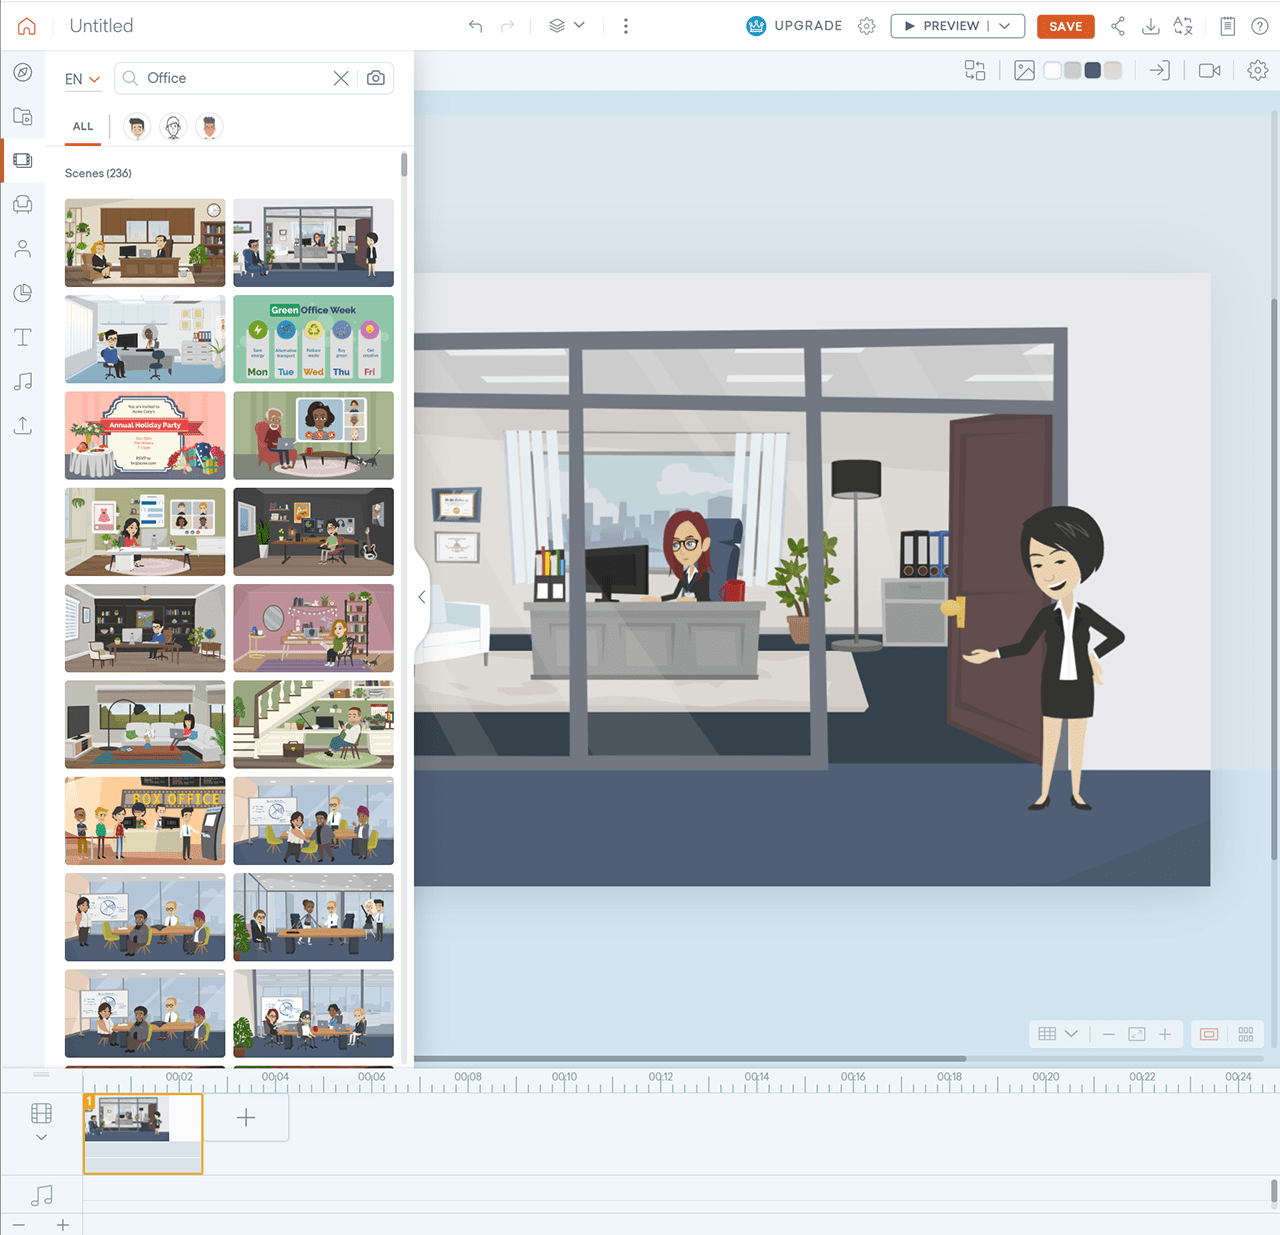Open the Characters sidebar icon

(23, 249)
